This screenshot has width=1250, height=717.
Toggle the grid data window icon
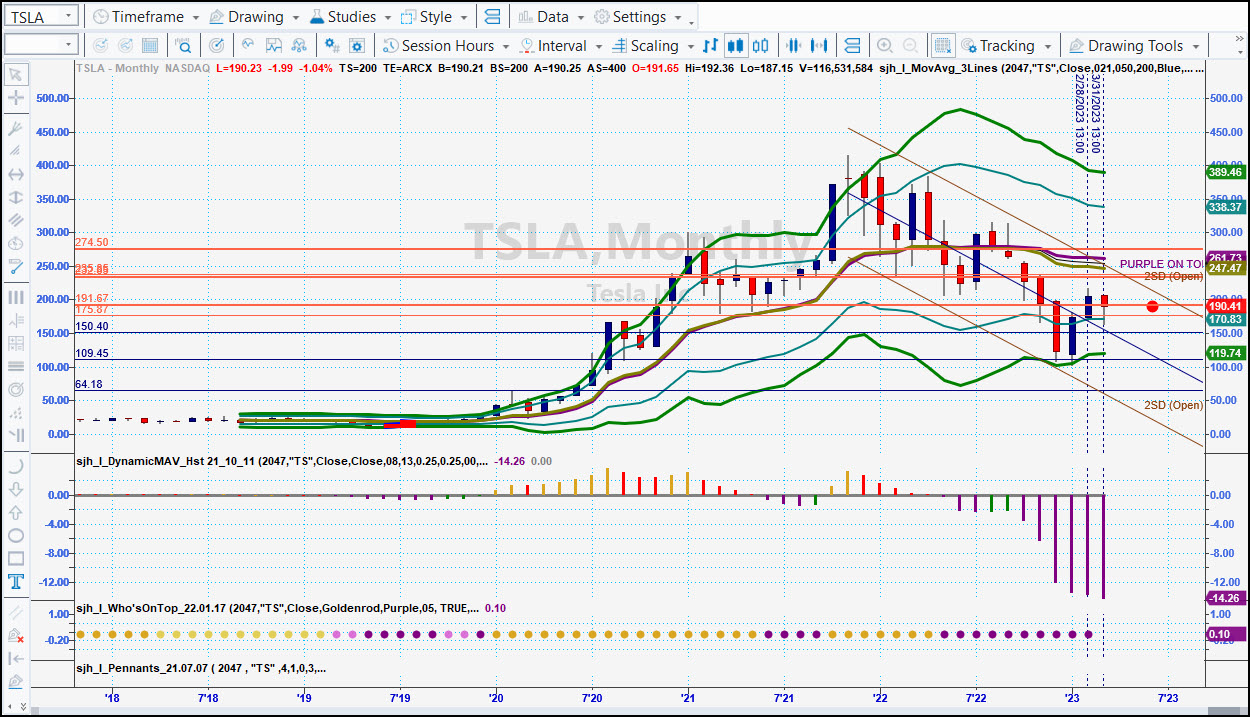pyautogui.click(x=942, y=46)
